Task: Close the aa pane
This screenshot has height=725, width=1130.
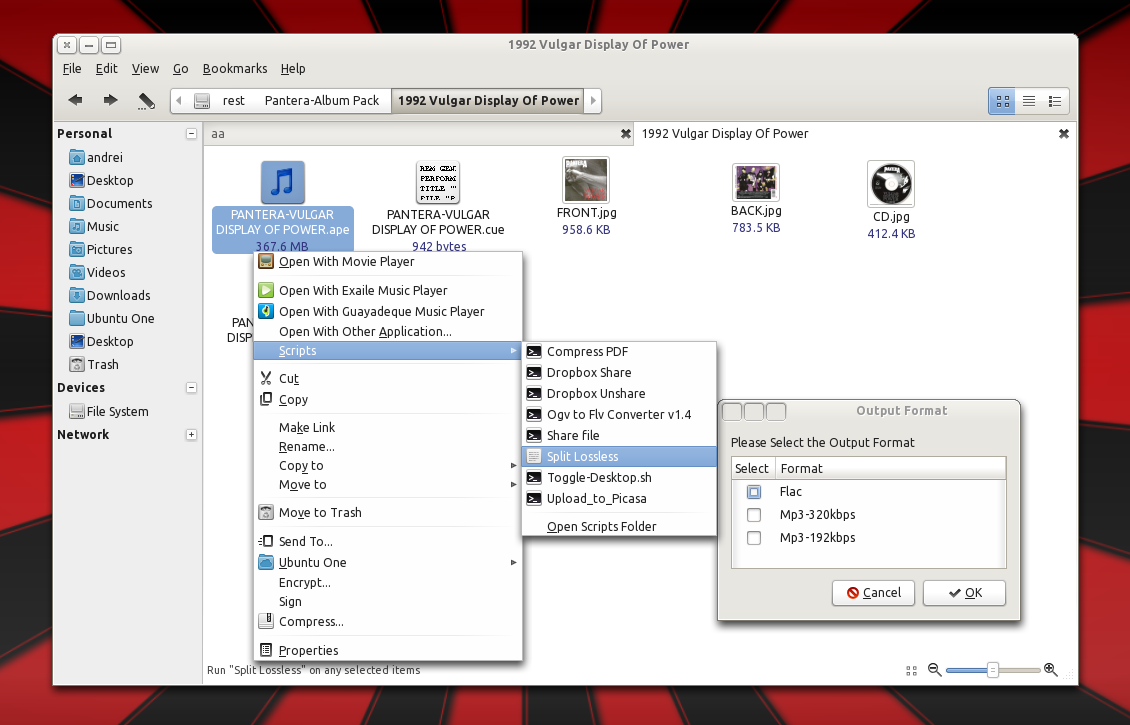Action: pos(626,133)
